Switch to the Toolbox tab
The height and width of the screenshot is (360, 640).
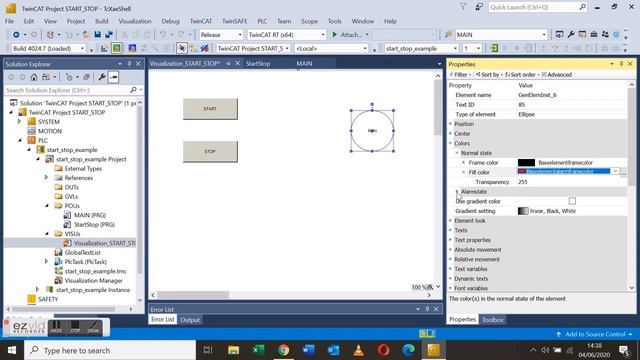(x=493, y=320)
